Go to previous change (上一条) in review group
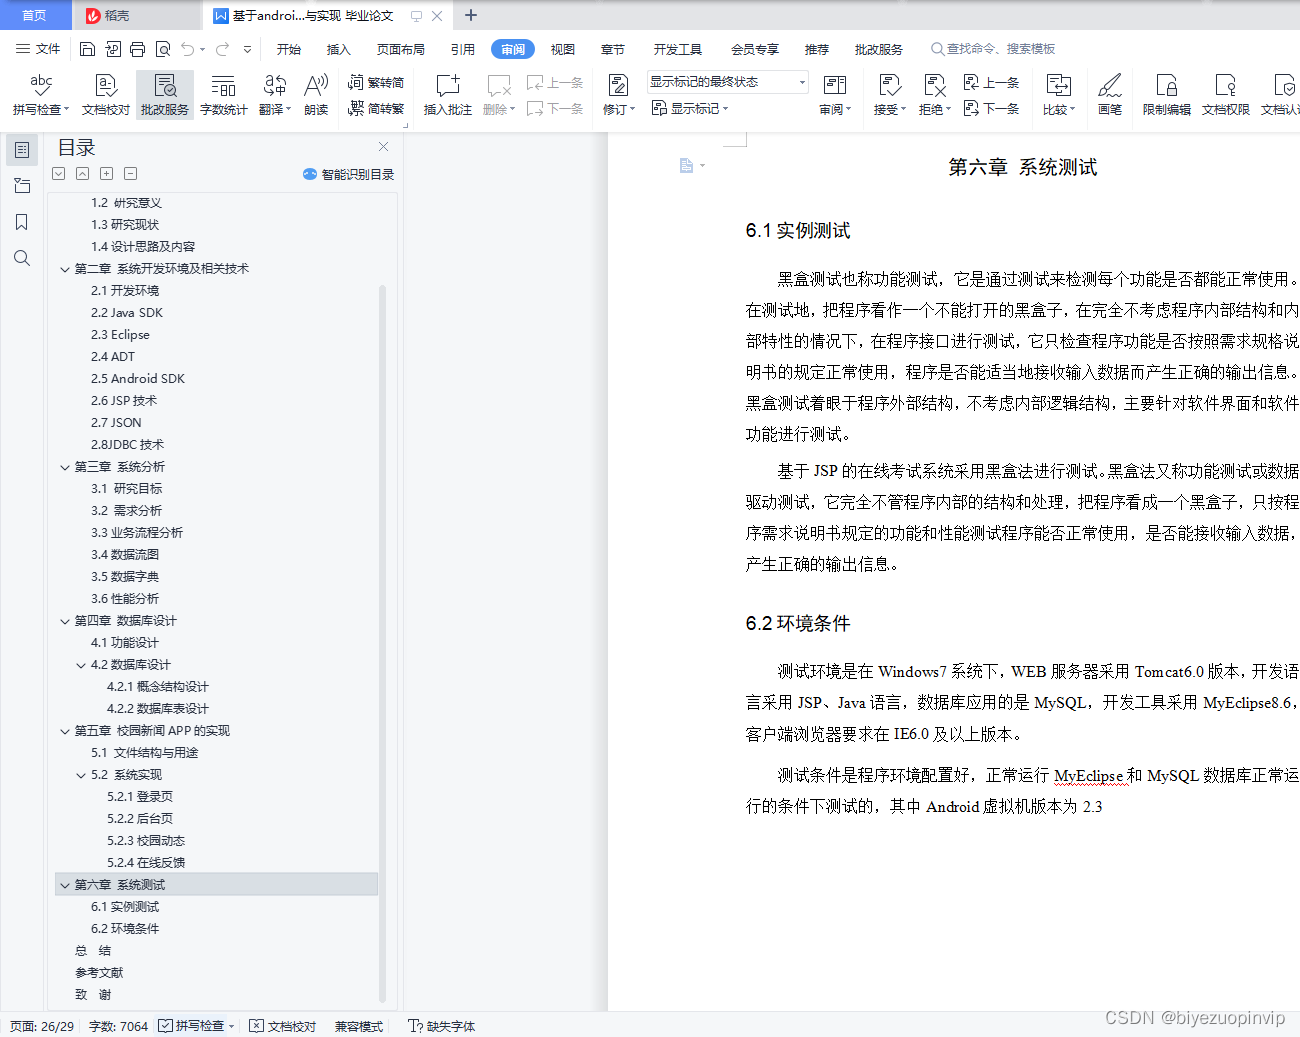 (x=992, y=82)
